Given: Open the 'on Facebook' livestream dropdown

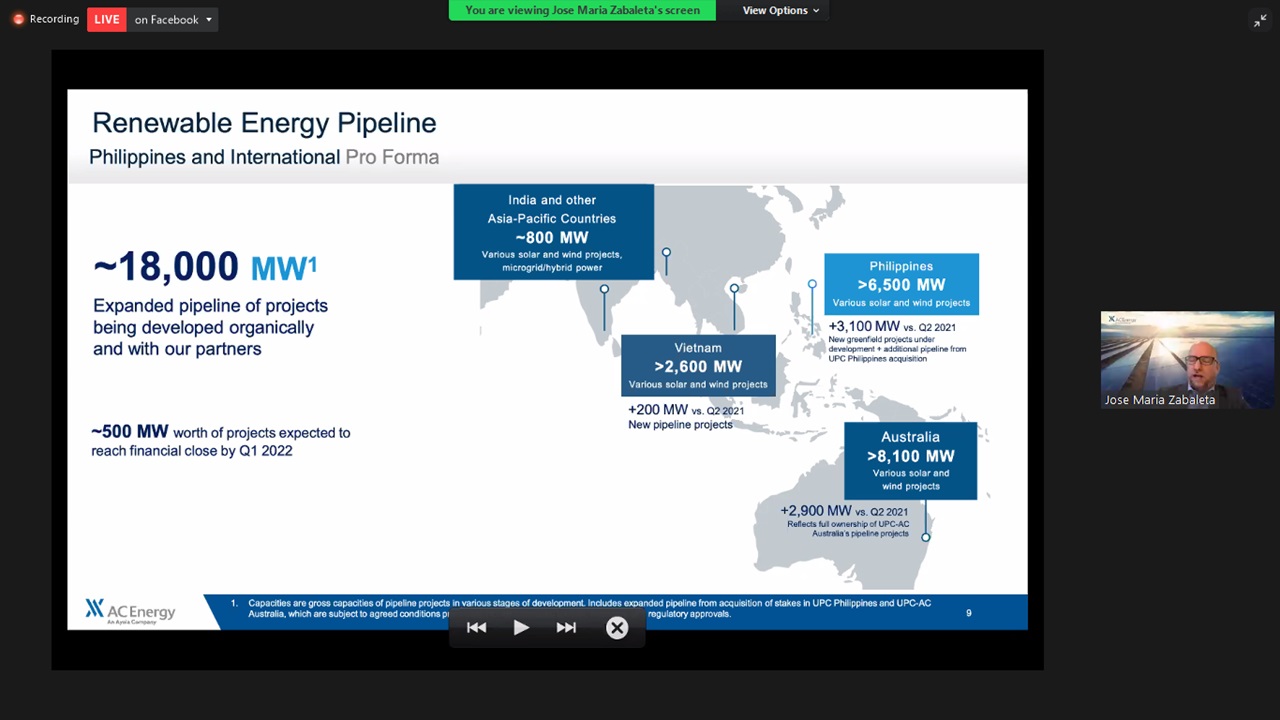Looking at the screenshot, I should point(173,20).
